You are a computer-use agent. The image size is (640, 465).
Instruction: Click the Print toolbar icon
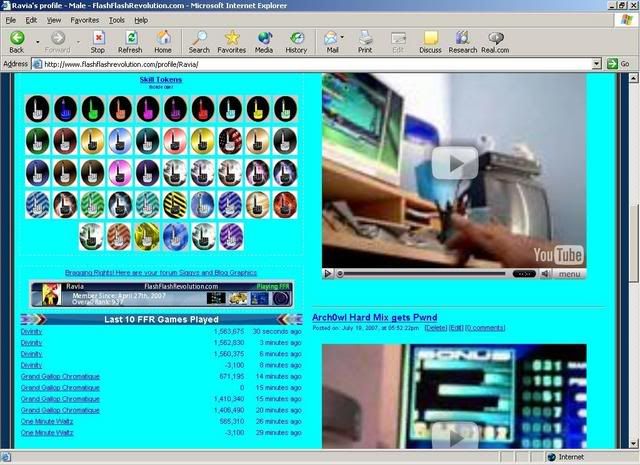(x=365, y=41)
